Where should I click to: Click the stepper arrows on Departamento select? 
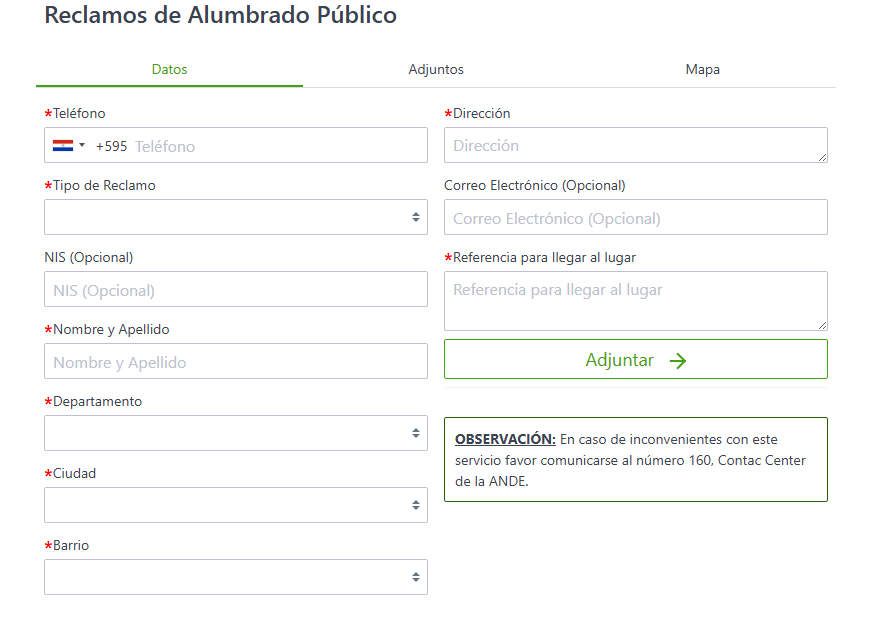point(414,433)
